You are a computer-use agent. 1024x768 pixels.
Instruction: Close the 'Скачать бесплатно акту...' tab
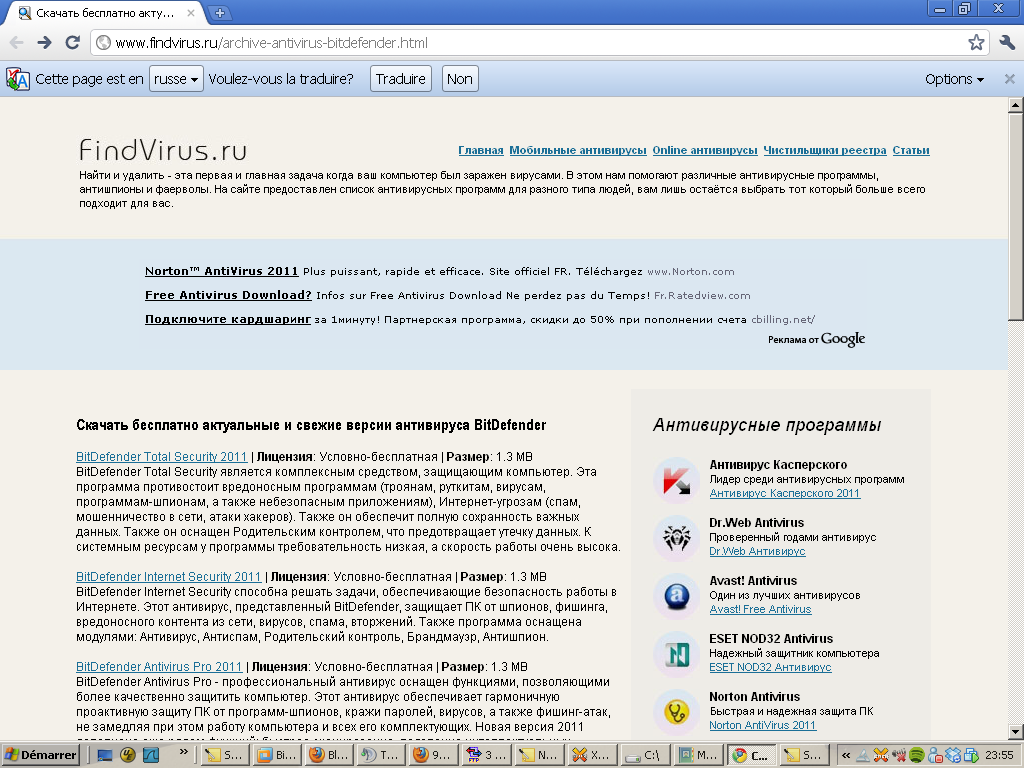coord(191,12)
